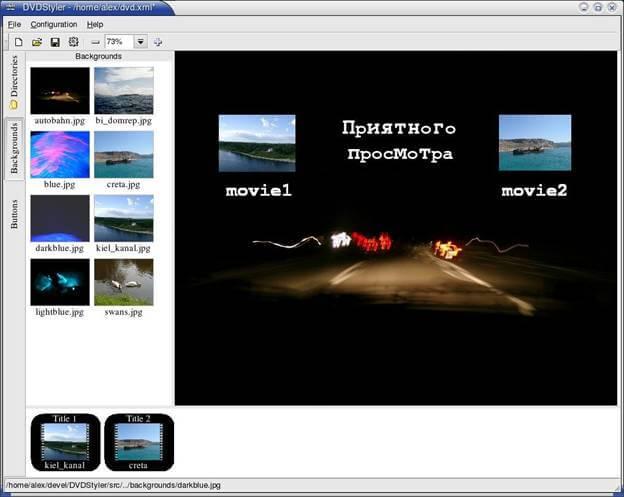
Task: Open a project with the folder icon
Action: 37,42
